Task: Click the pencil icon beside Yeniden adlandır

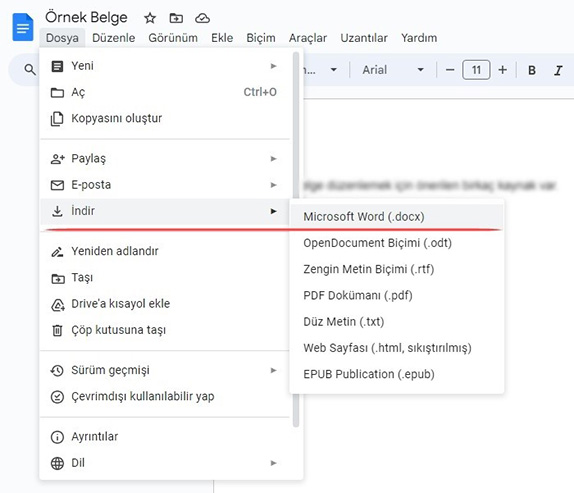Action: click(x=57, y=252)
